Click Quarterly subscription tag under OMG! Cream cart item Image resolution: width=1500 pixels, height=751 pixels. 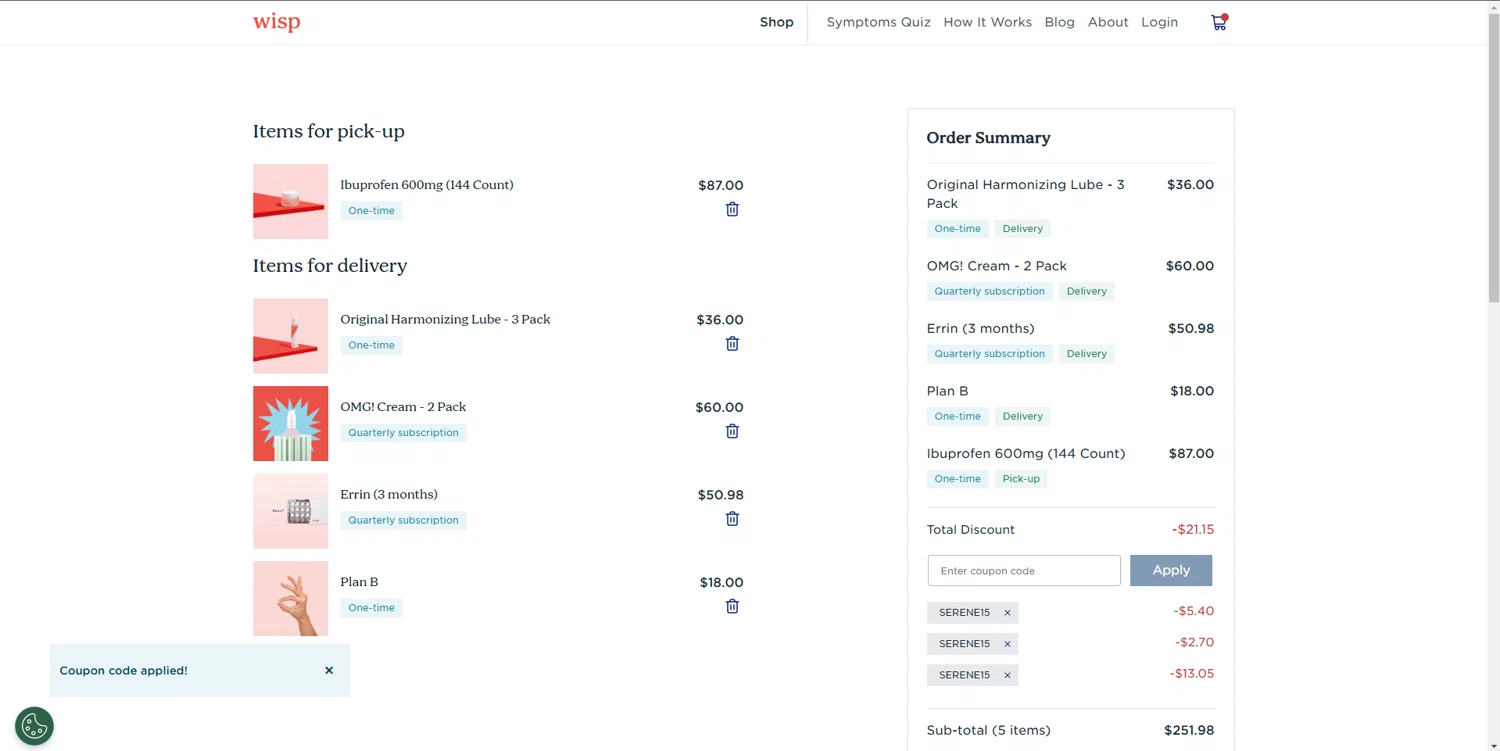[403, 433]
